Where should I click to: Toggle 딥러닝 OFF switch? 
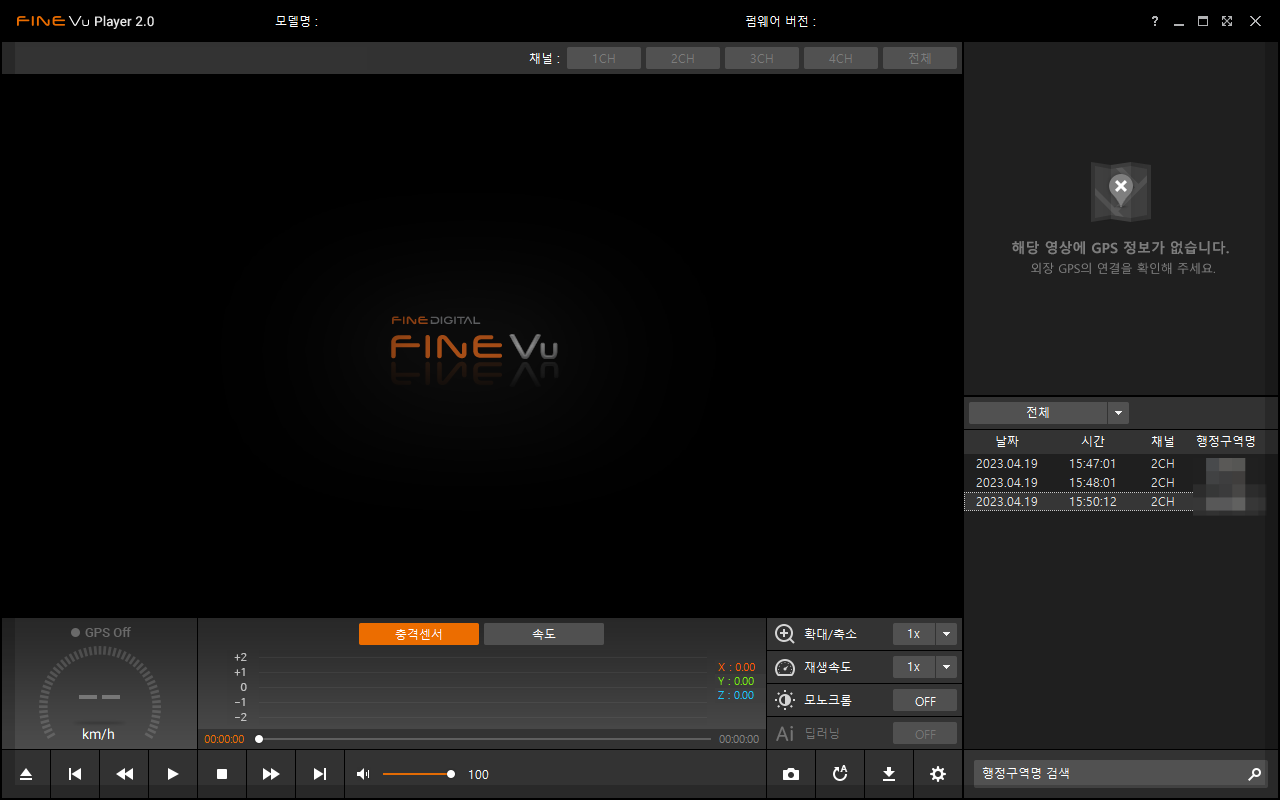[x=925, y=734]
